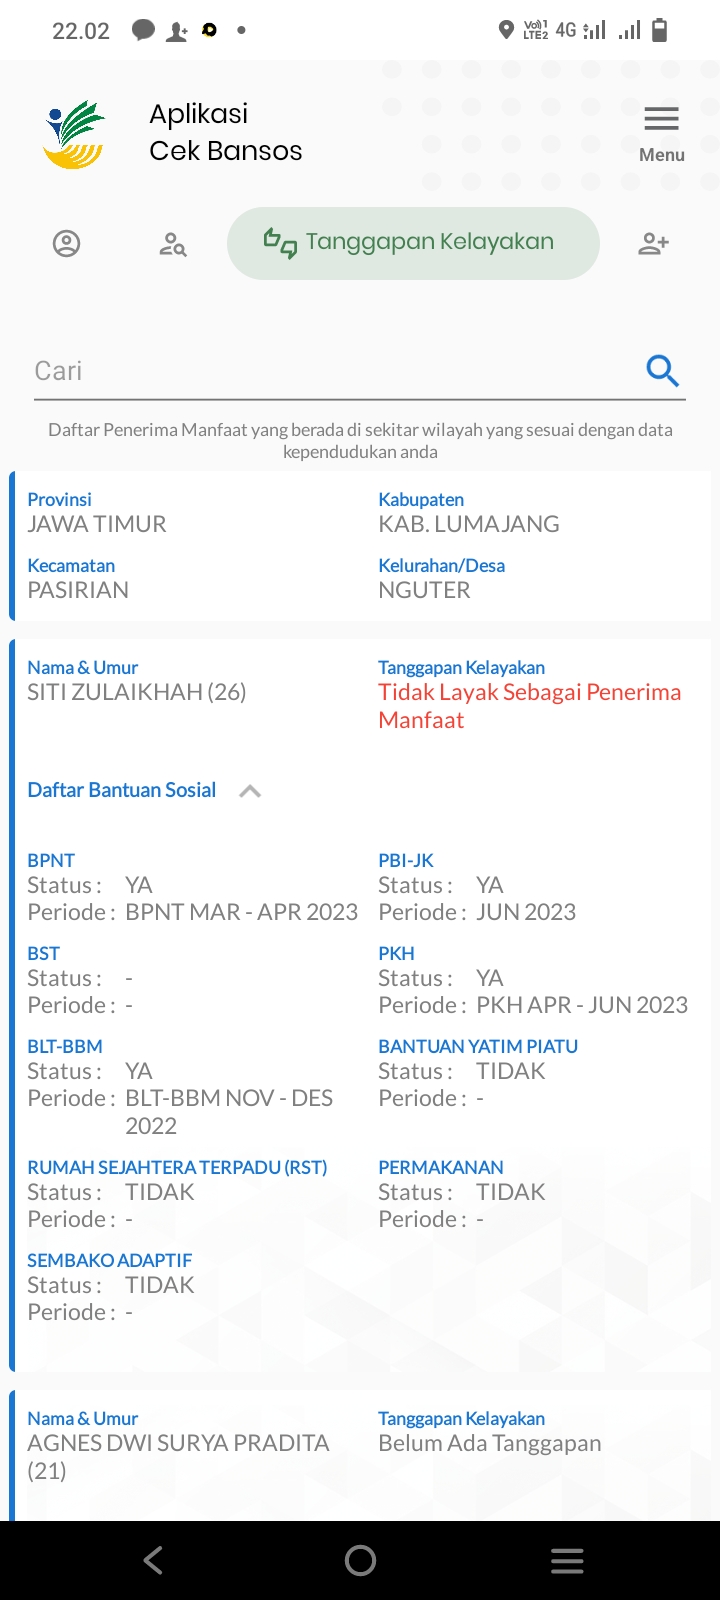Image resolution: width=720 pixels, height=1600 pixels.
Task: Tap the Tidak Layak Sebagai Penerima Manfaat response
Action: click(x=530, y=706)
